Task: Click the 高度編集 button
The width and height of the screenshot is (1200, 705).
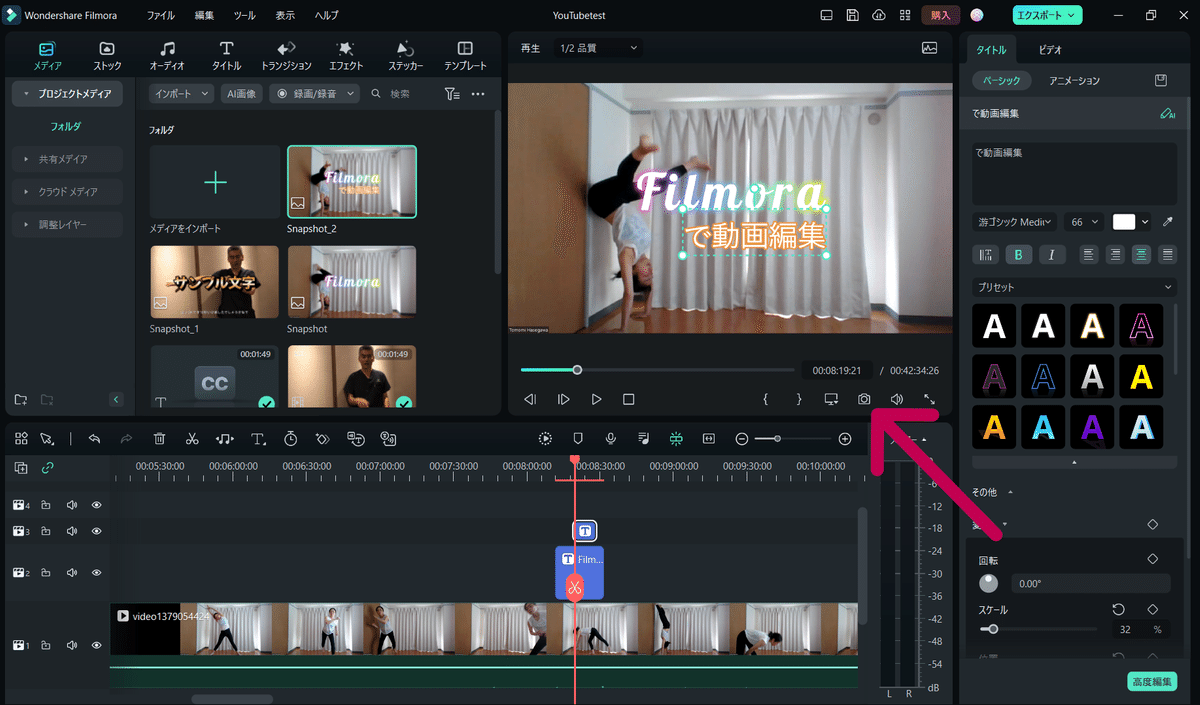Action: 1153,681
